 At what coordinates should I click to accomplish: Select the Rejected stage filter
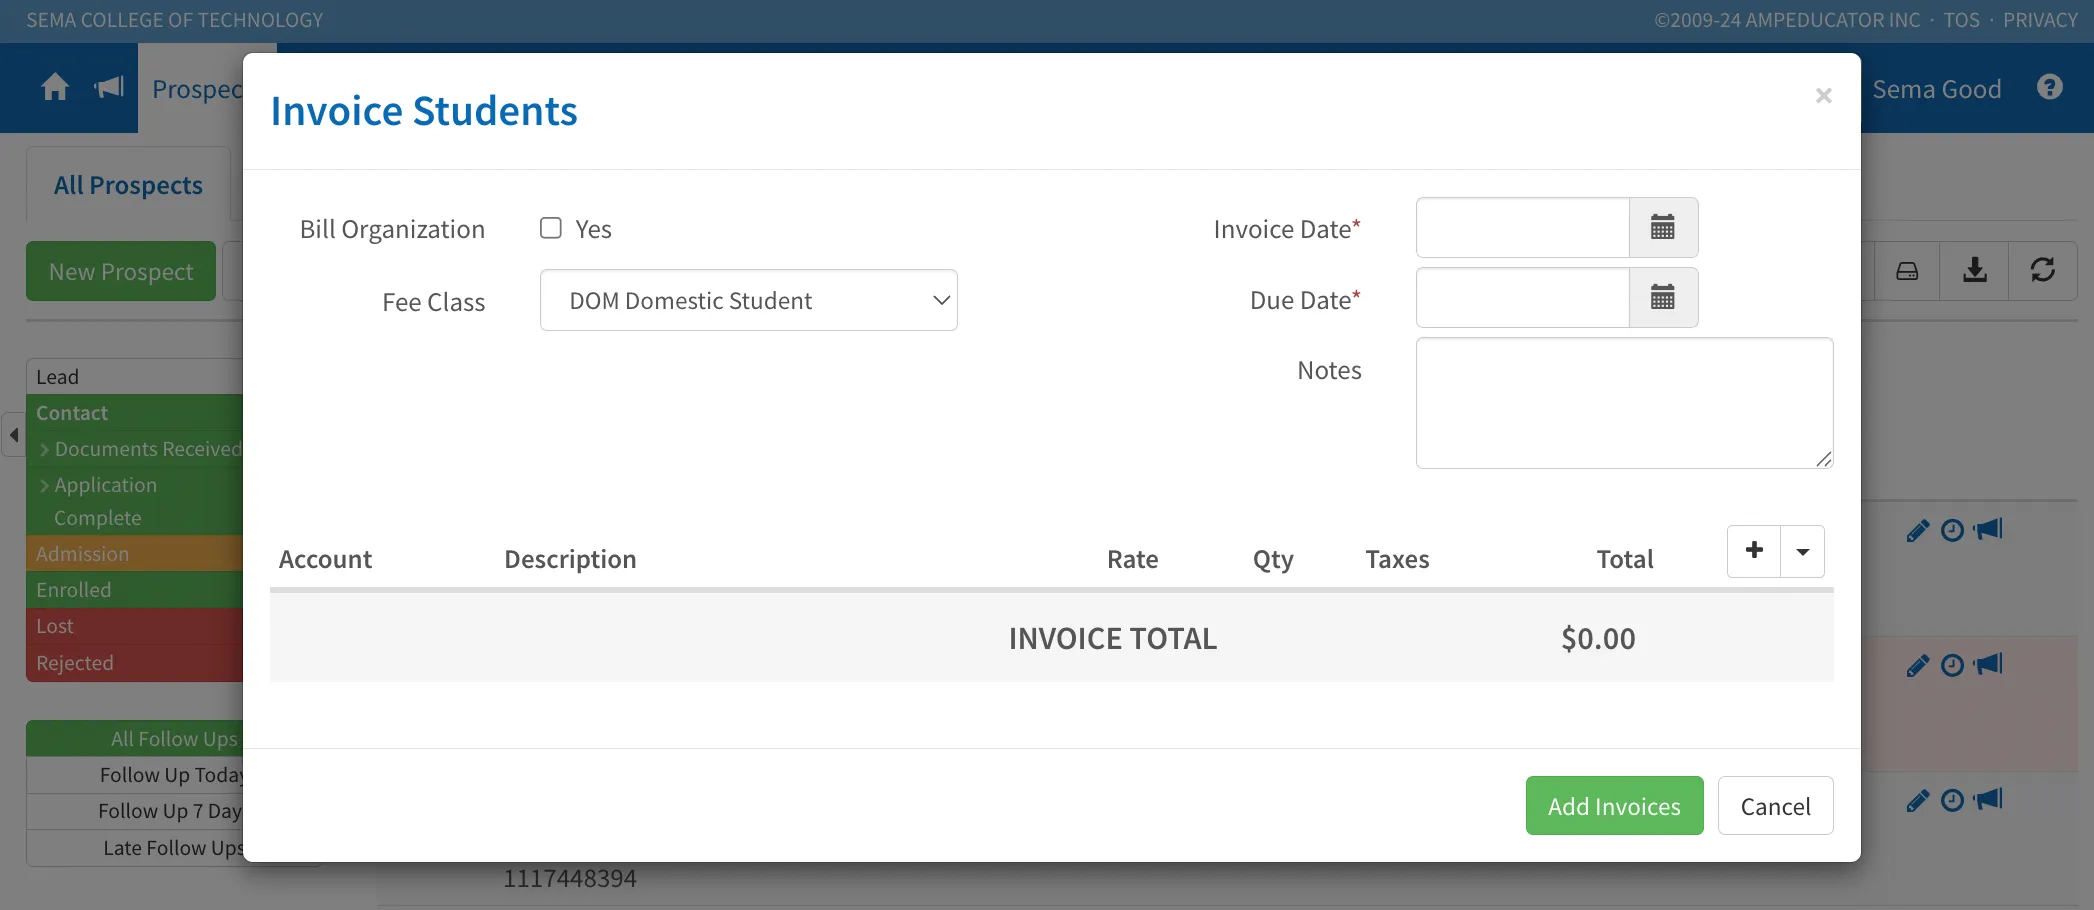click(135, 663)
